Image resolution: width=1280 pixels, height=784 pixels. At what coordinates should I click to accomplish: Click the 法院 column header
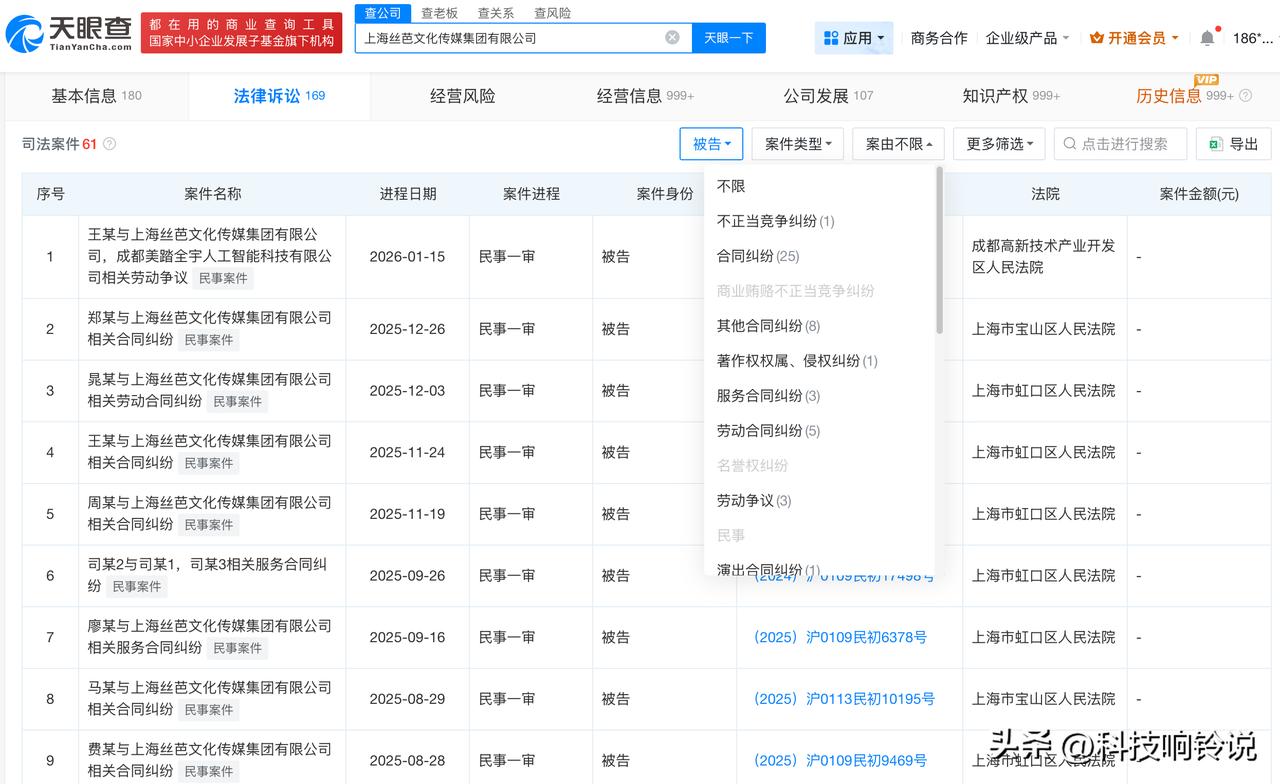(x=1045, y=194)
